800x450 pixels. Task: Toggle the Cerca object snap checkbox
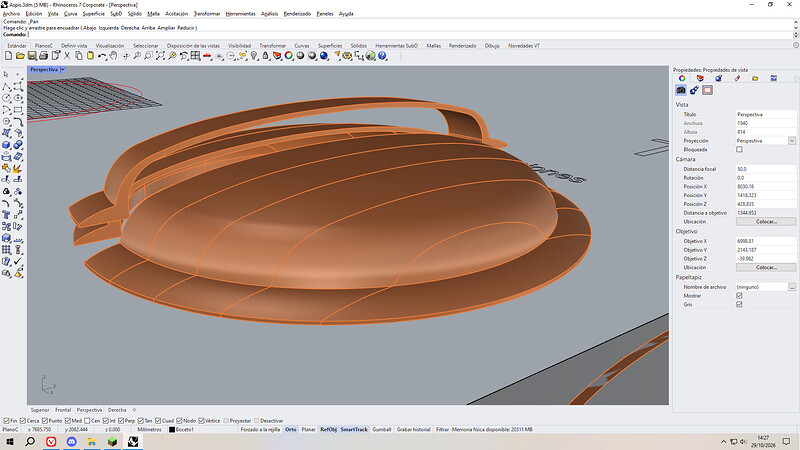coord(23,420)
